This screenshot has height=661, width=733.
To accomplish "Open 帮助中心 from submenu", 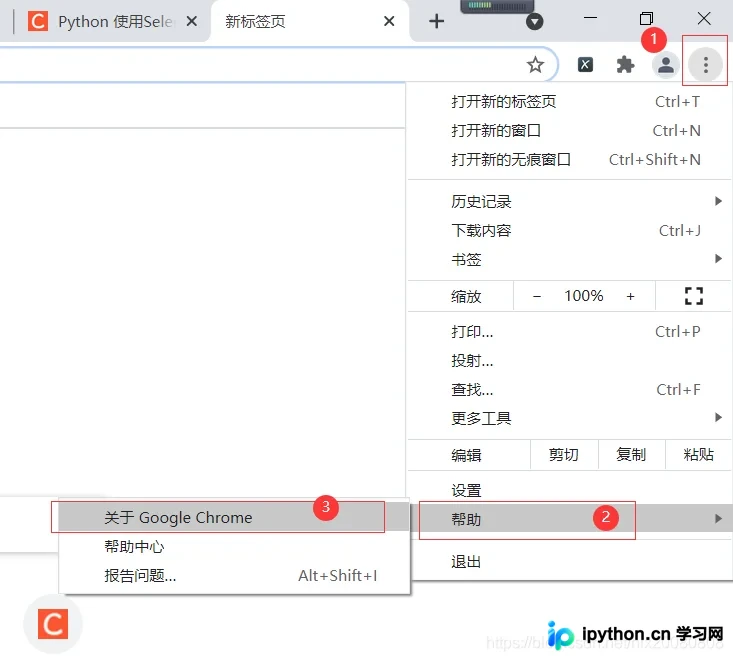I will (x=234, y=546).
